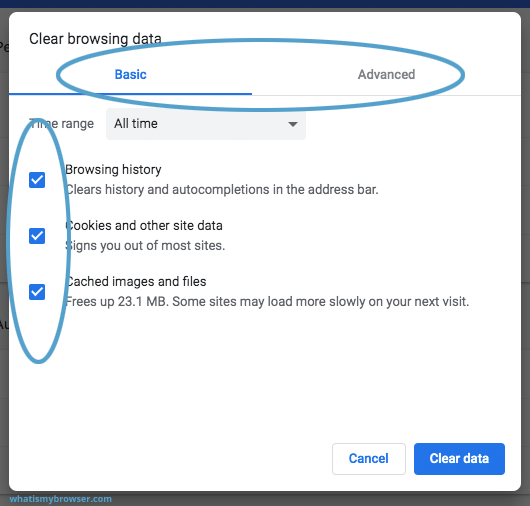Click the 'Clear browsing data' dialog title

click(x=95, y=39)
